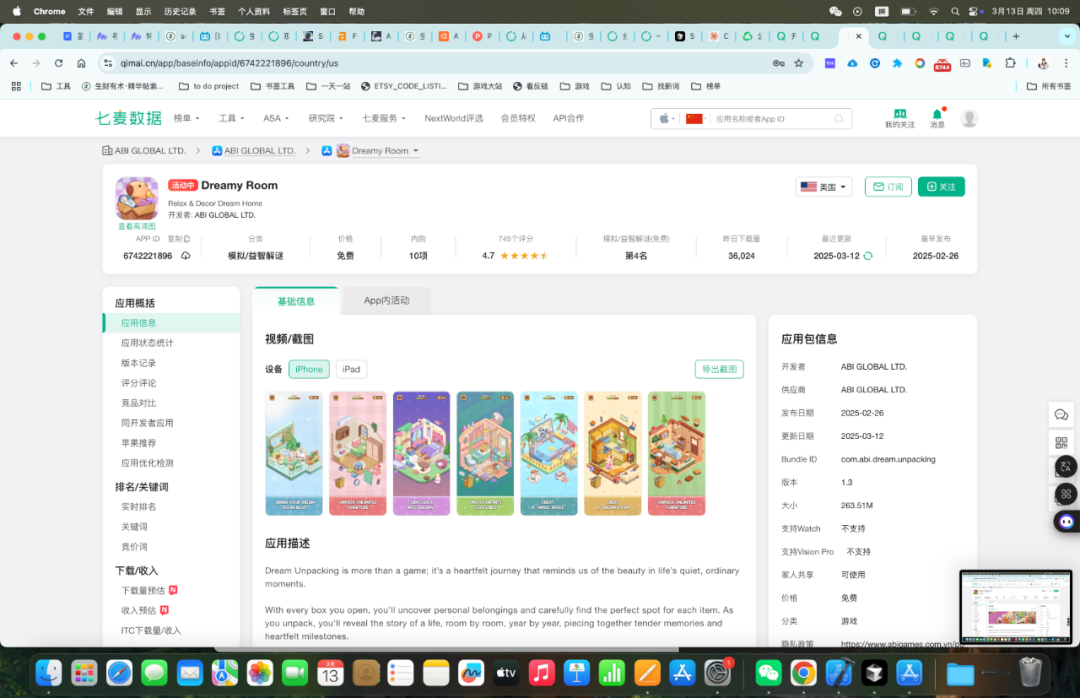Click the Dreamy Room app icon
The height and width of the screenshot is (698, 1080).
[136, 198]
